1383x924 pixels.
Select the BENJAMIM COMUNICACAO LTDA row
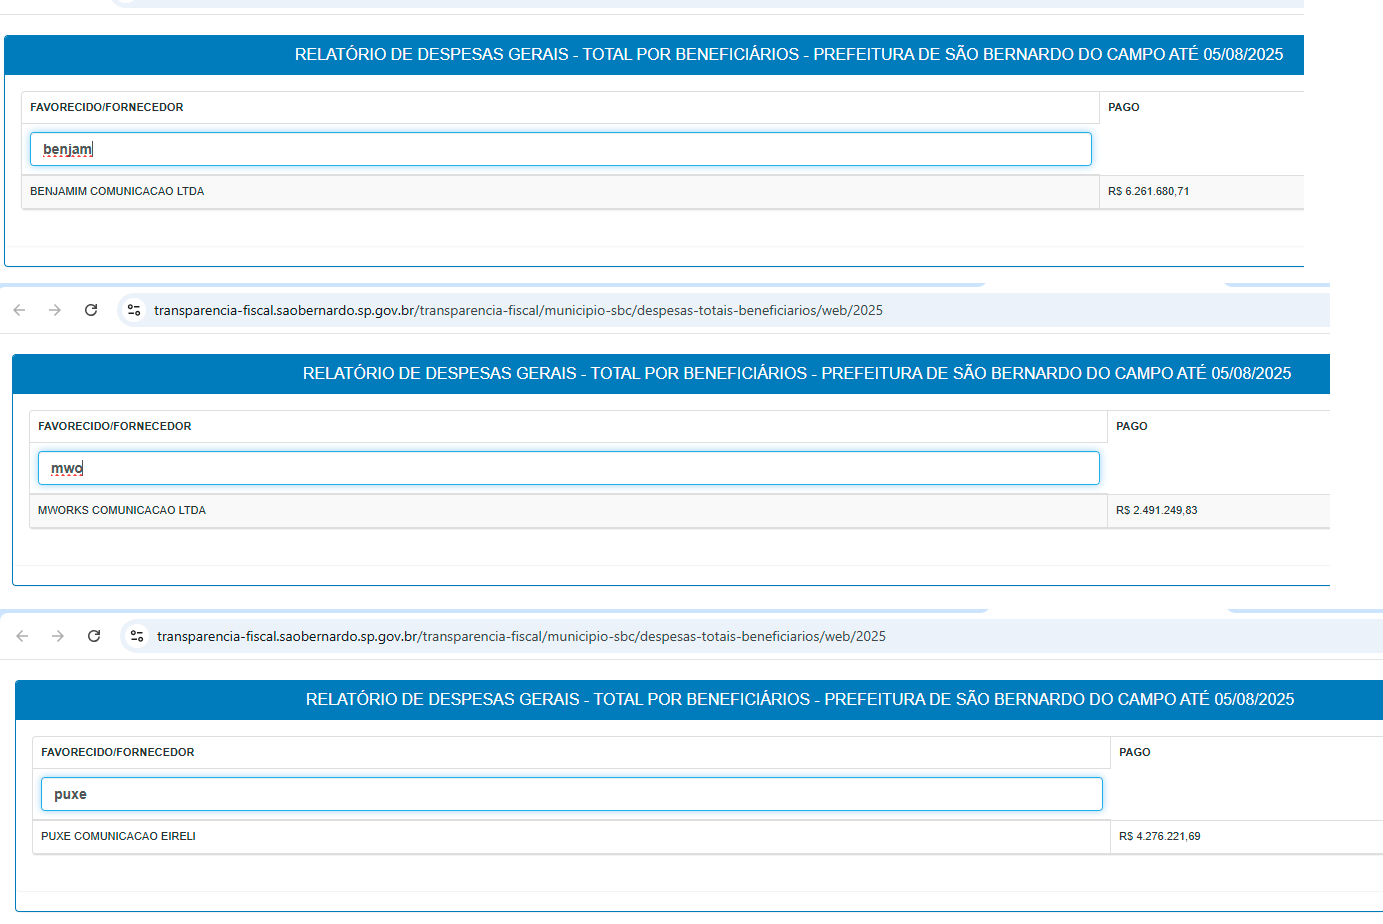click(117, 191)
